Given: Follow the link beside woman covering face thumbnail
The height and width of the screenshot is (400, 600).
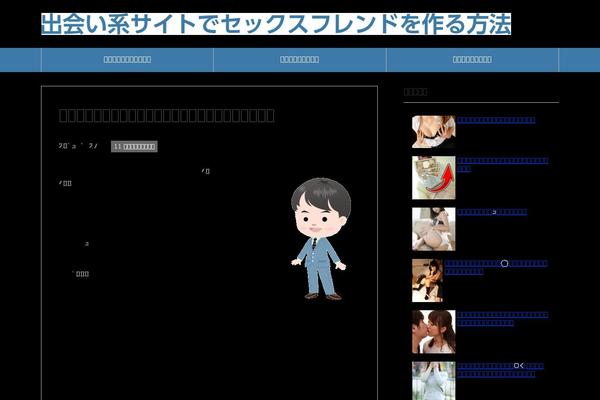Looking at the screenshot, I should (x=500, y=370).
